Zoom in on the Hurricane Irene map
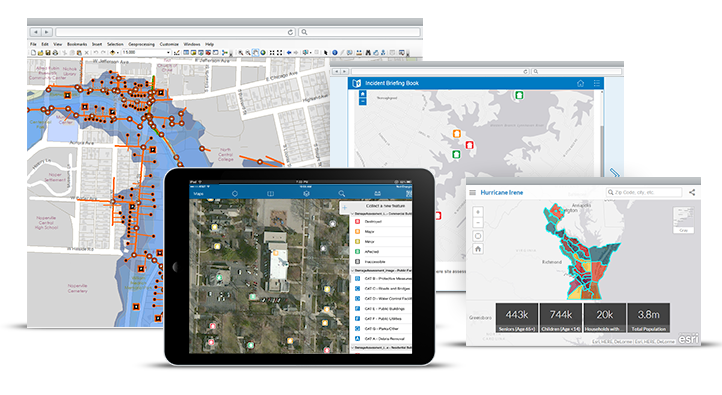 (x=478, y=212)
